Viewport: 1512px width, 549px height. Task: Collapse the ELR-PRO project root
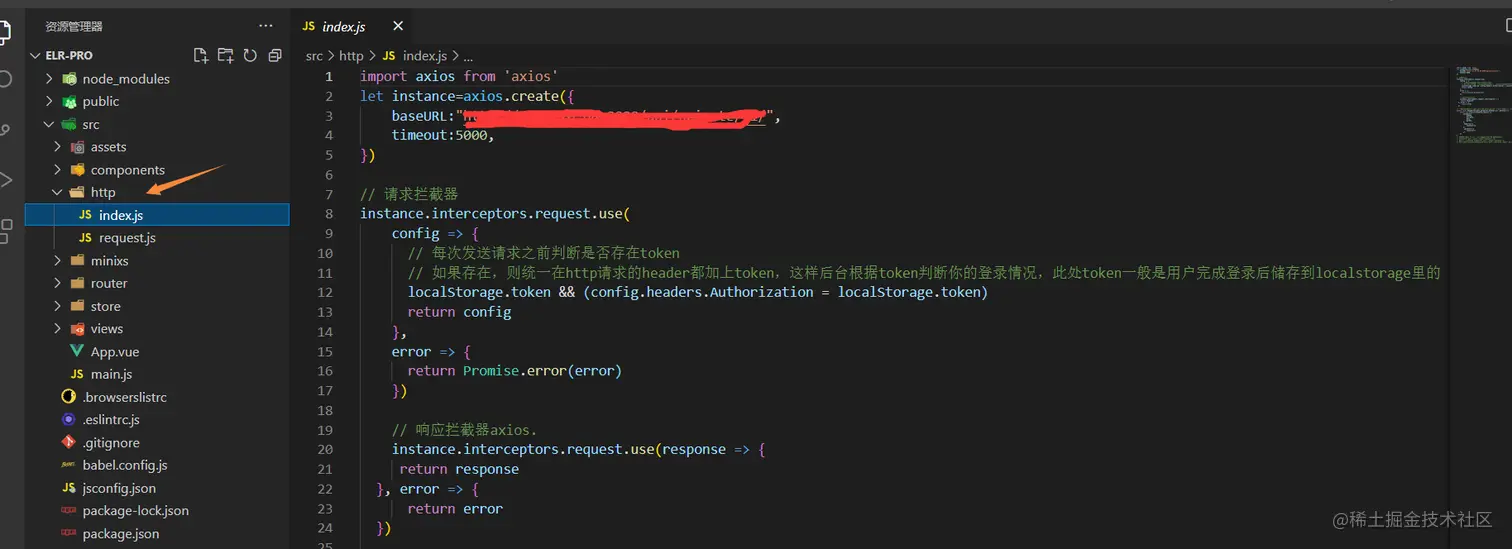pyautogui.click(x=37, y=55)
